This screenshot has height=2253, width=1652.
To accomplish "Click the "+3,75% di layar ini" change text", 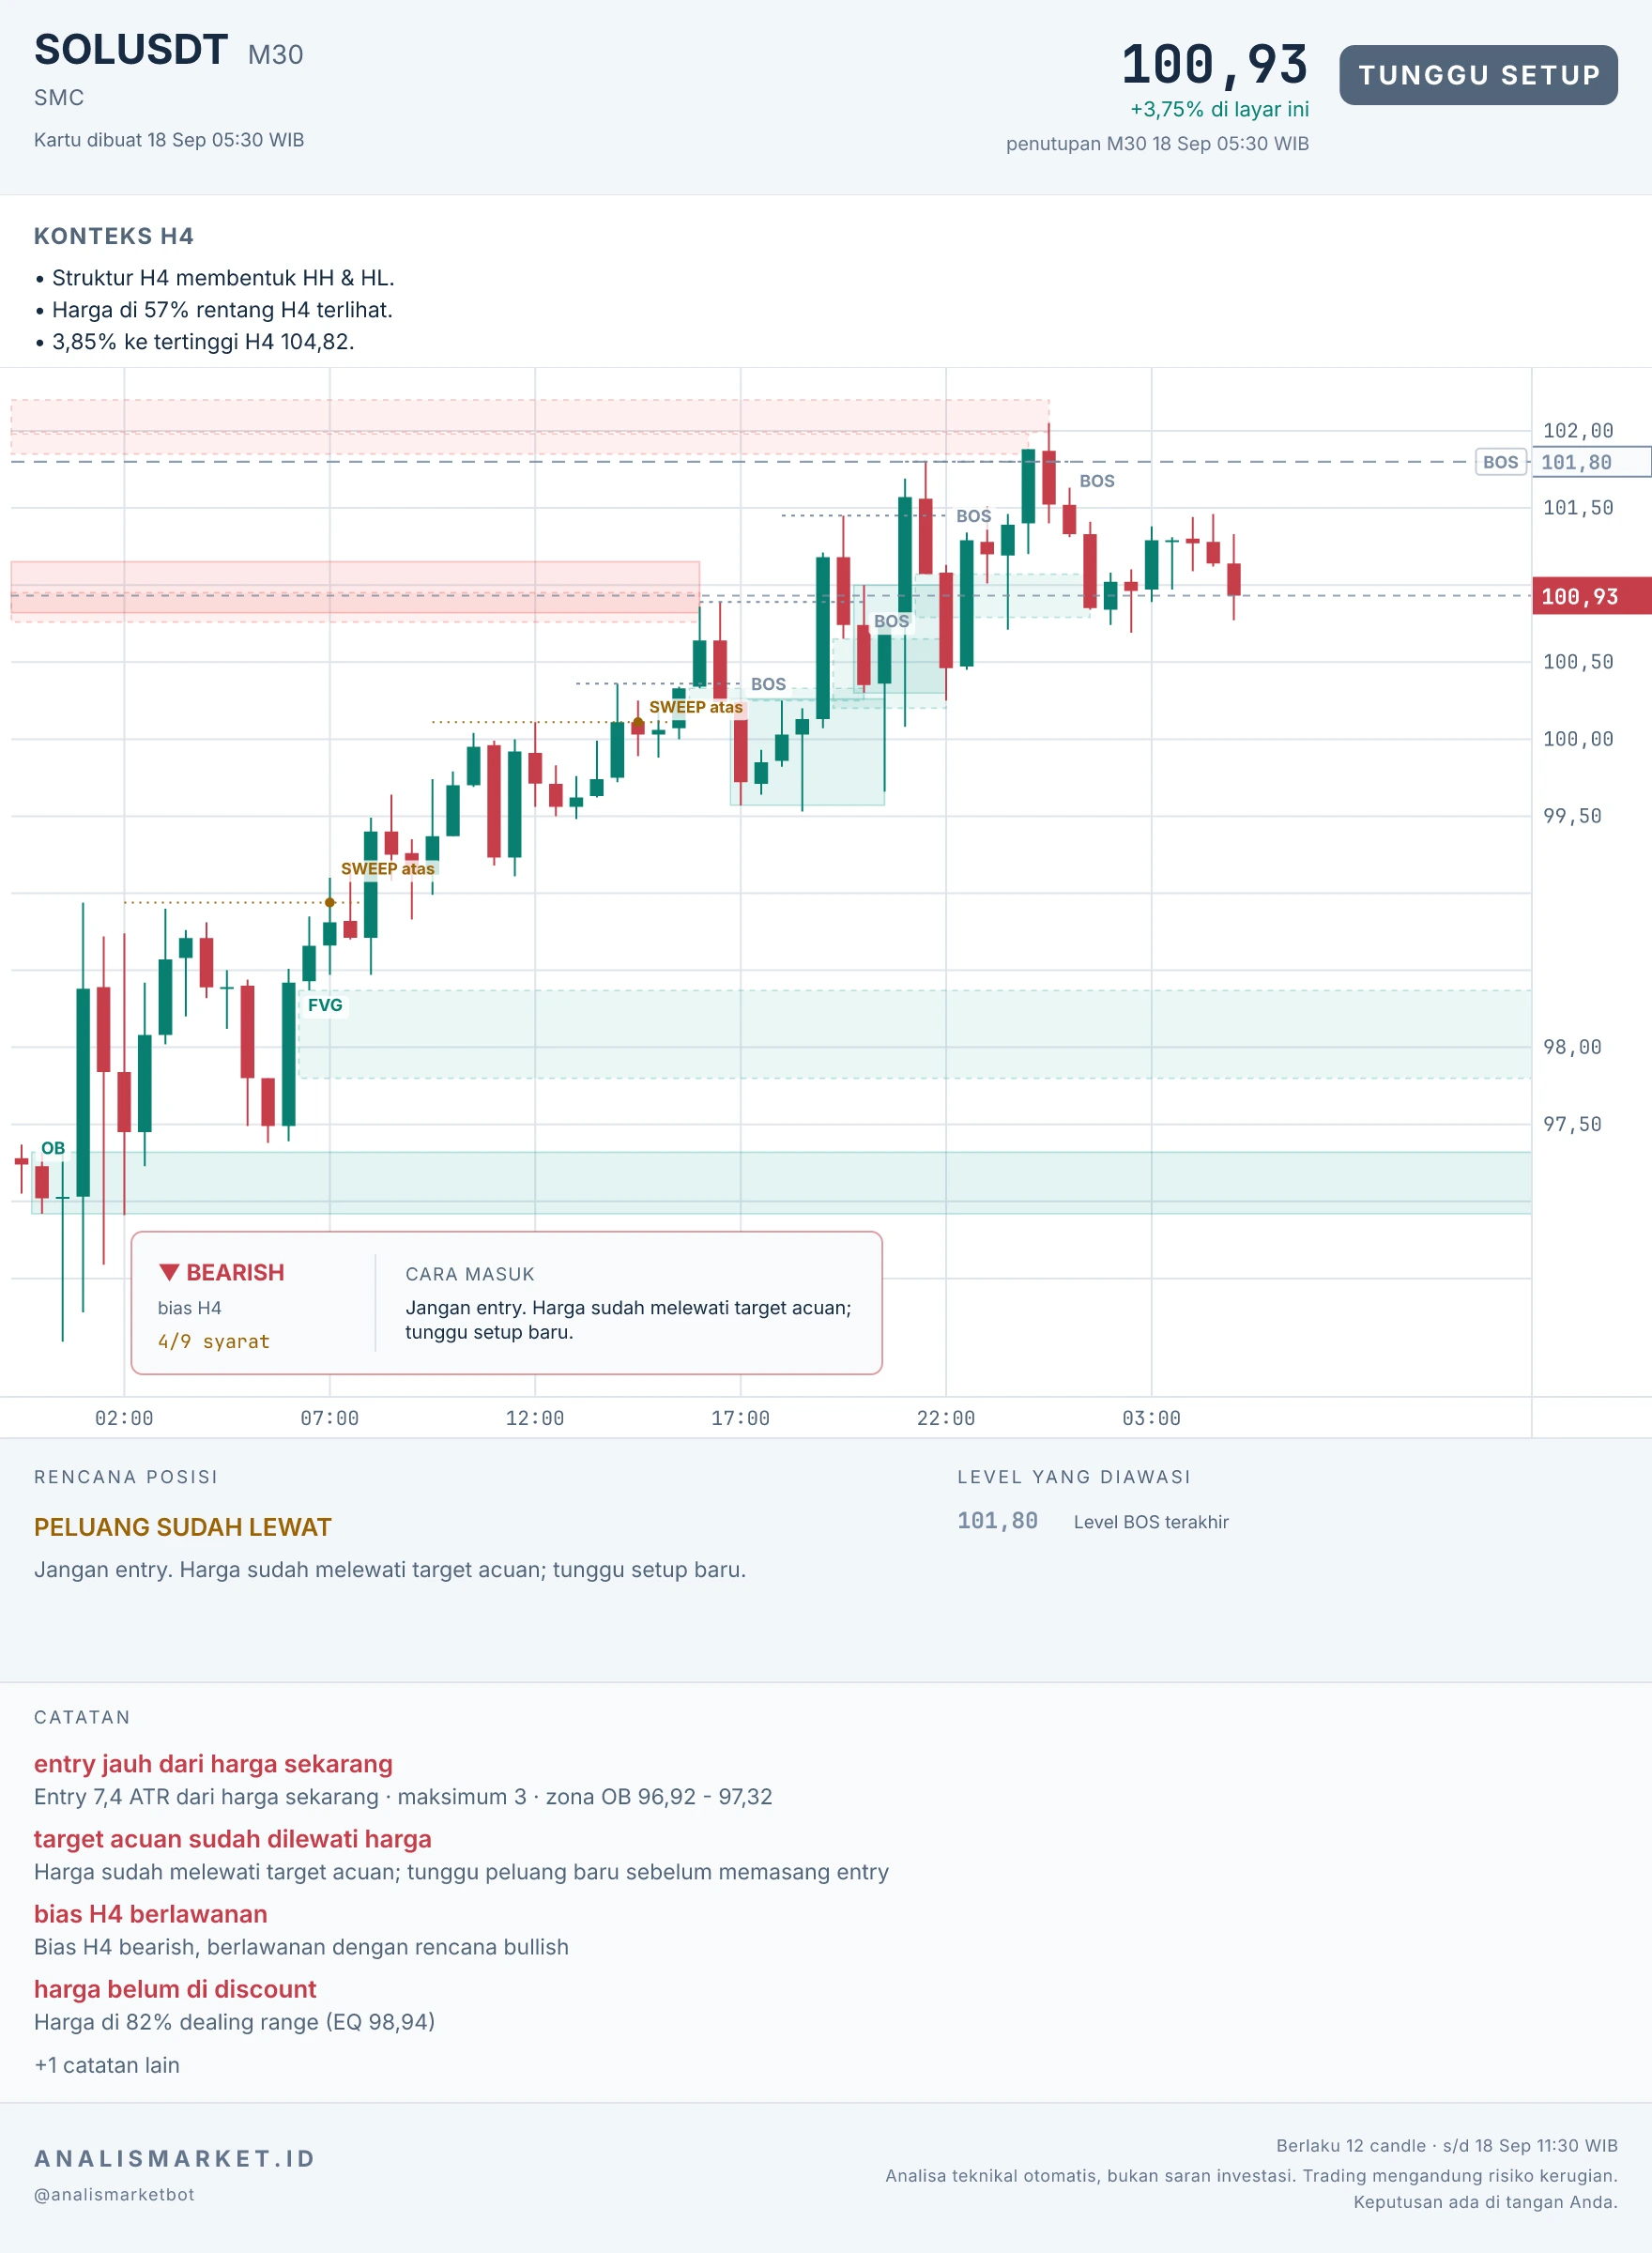I will click(x=1219, y=109).
